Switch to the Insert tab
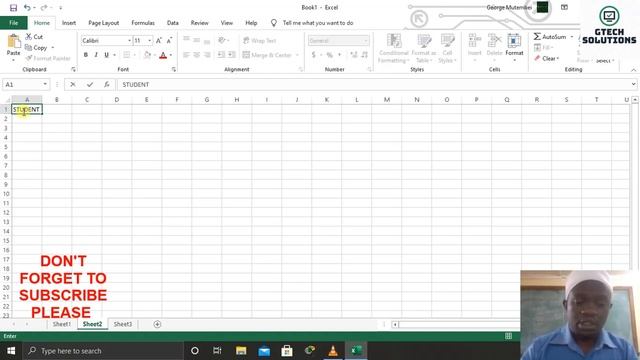Viewport: 640px width, 360px height. 69,23
